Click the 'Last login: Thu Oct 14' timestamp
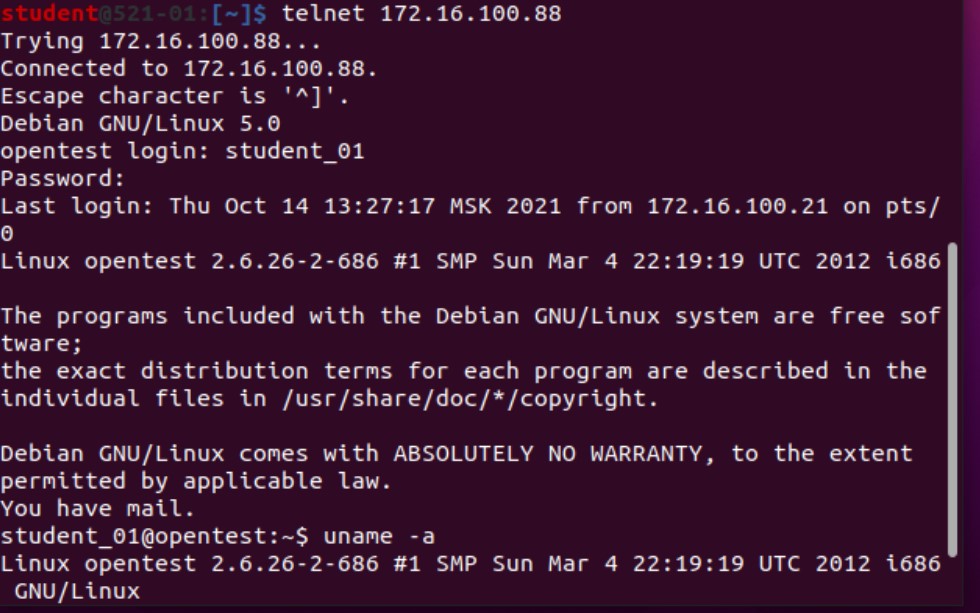The image size is (980, 613). (154, 206)
